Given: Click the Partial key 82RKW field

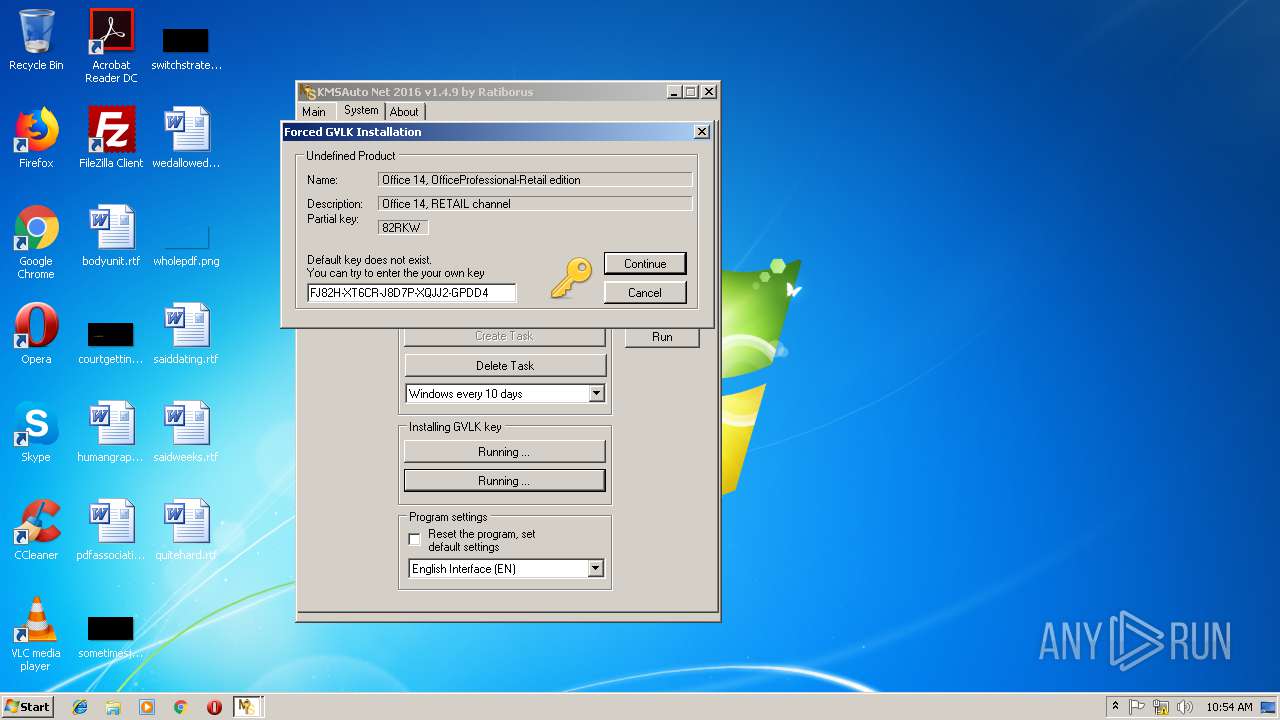Looking at the screenshot, I should pos(403,228).
